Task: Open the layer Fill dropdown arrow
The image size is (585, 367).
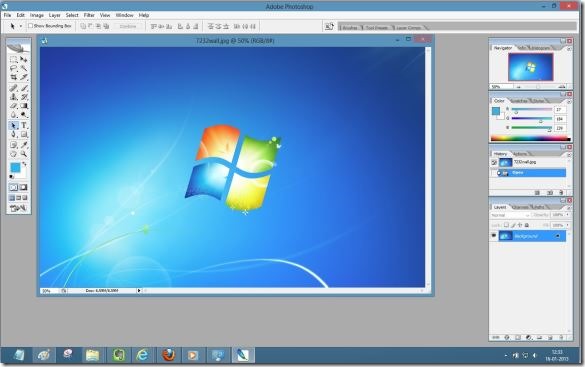Action: [x=567, y=225]
